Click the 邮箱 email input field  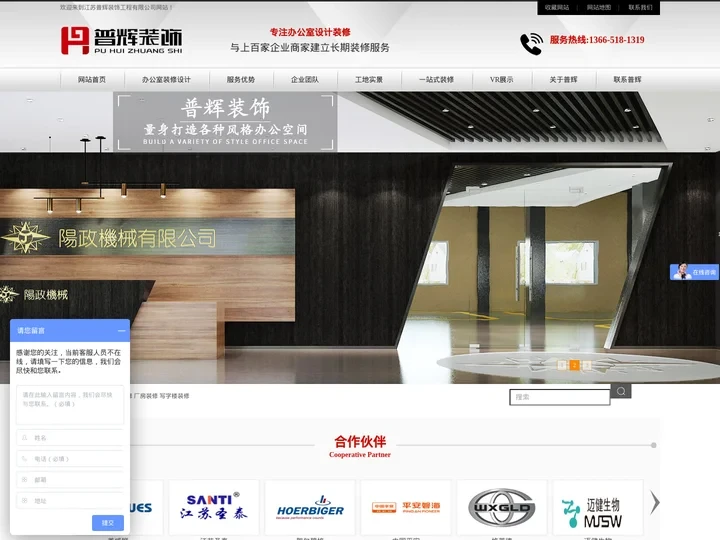[70, 479]
